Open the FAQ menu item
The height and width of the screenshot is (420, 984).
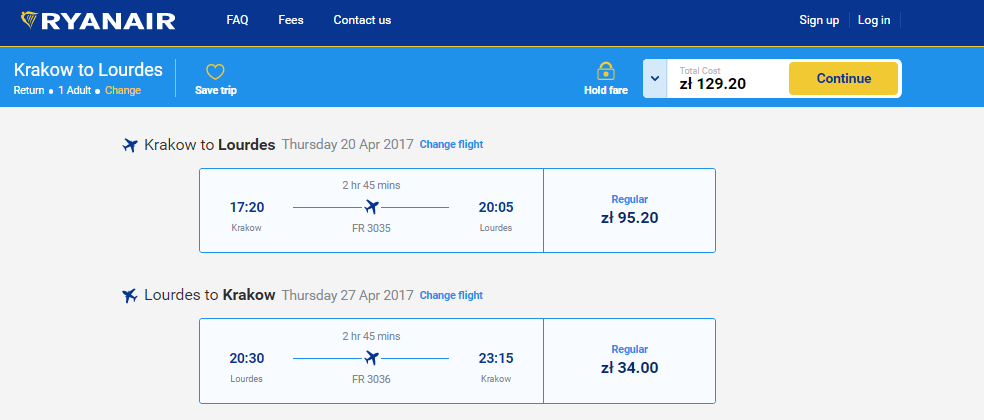(237, 20)
